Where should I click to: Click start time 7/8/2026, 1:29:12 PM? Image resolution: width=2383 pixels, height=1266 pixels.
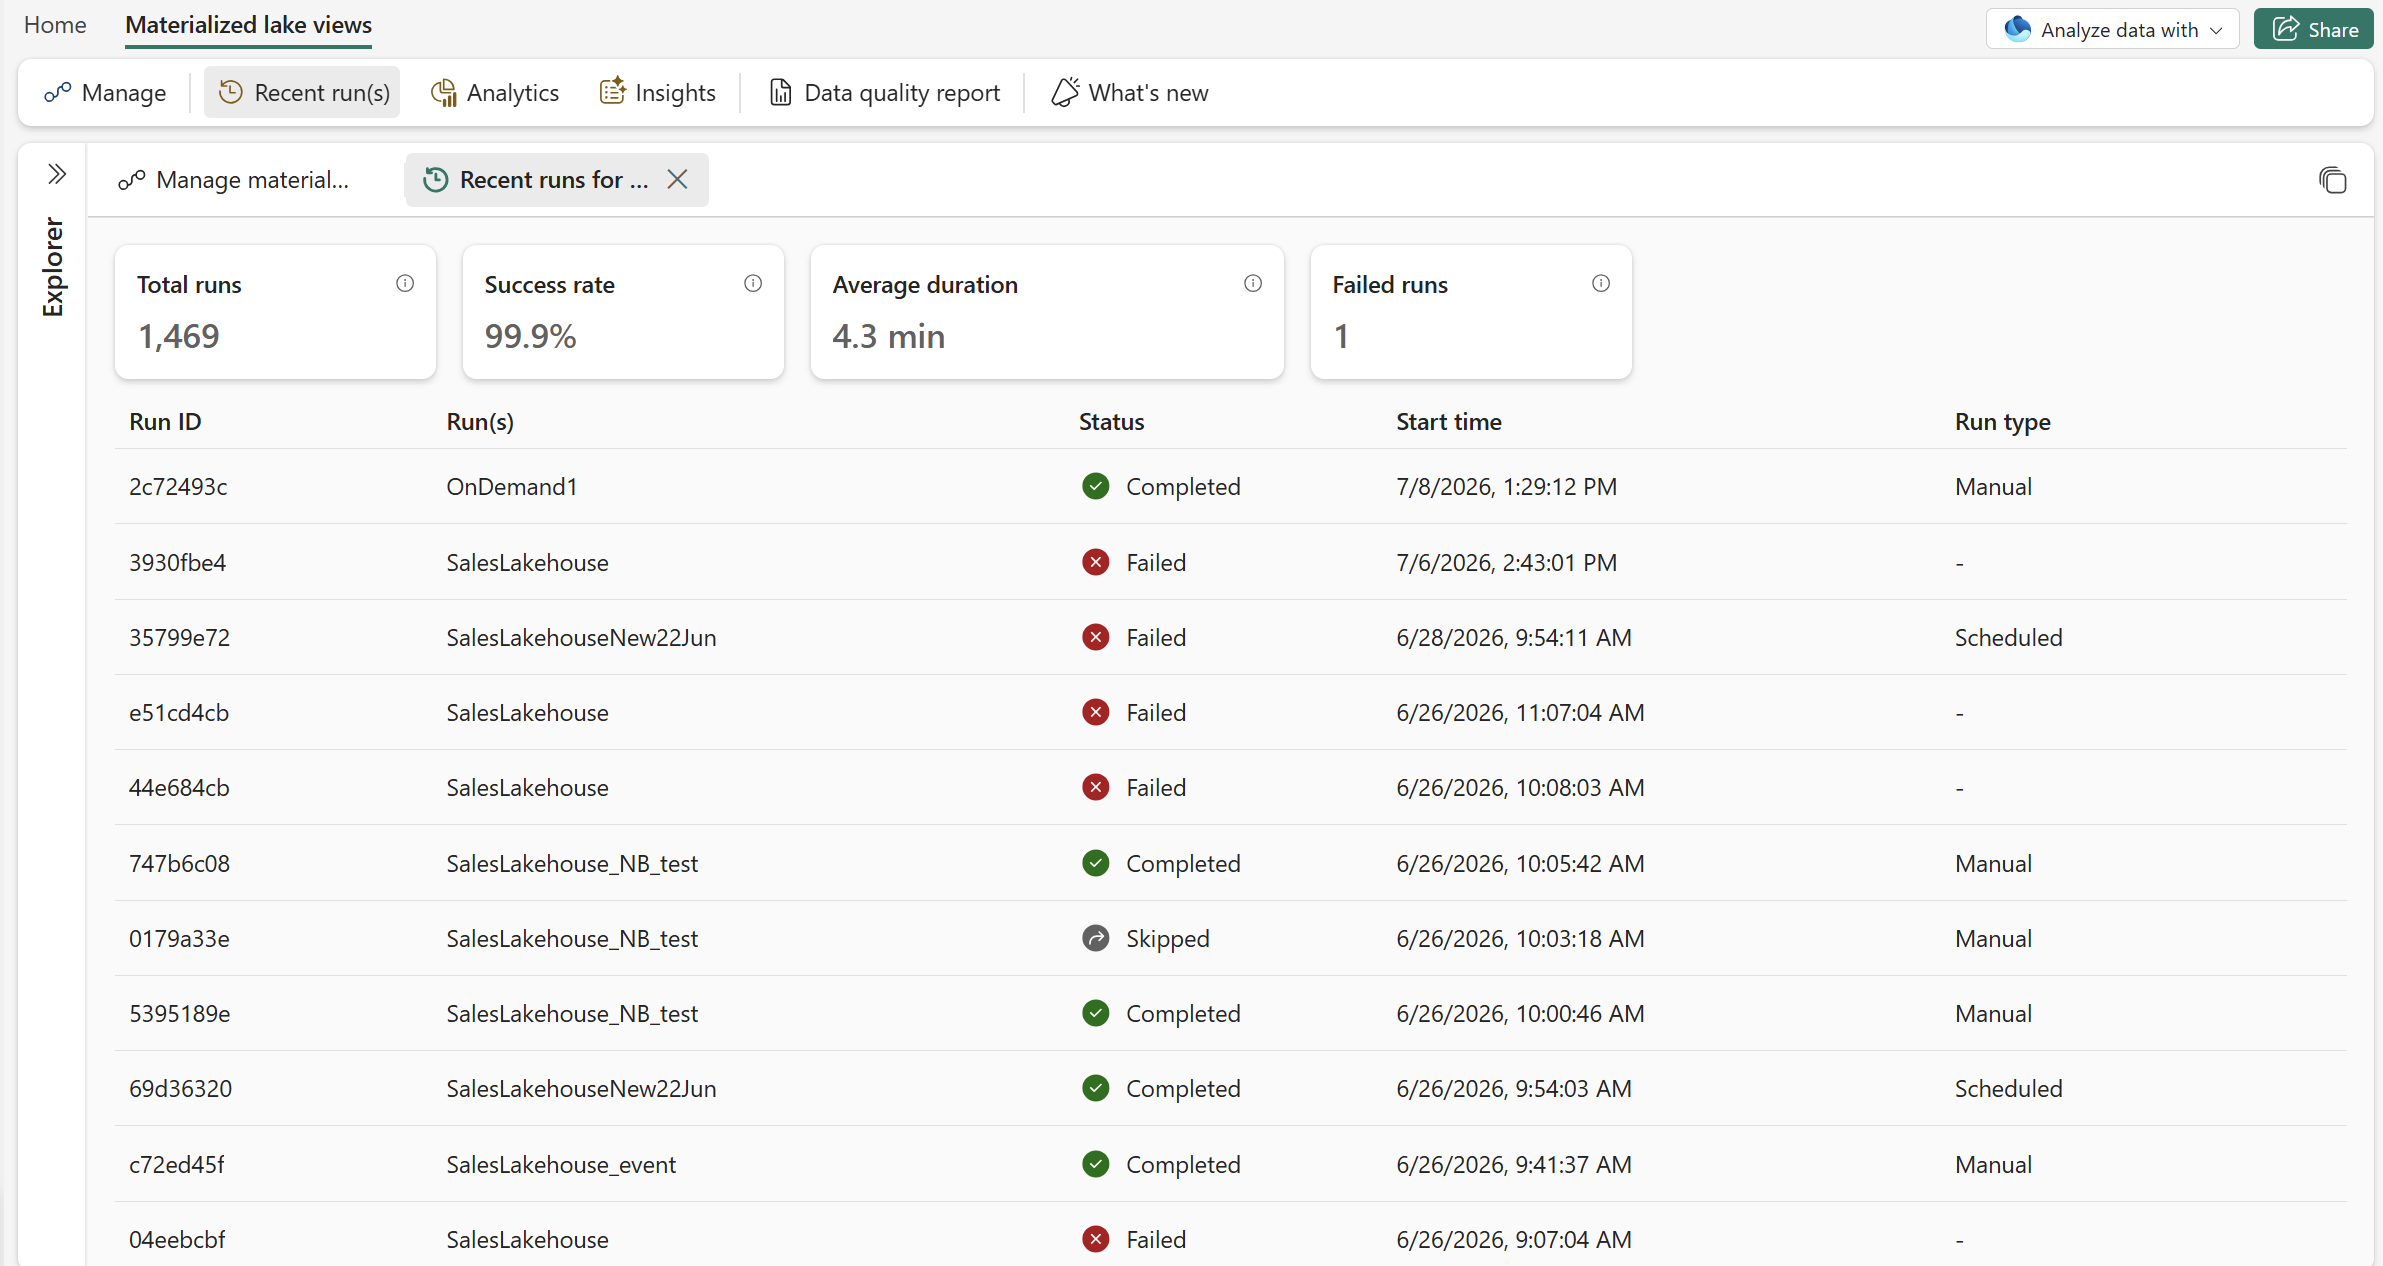click(x=1506, y=487)
